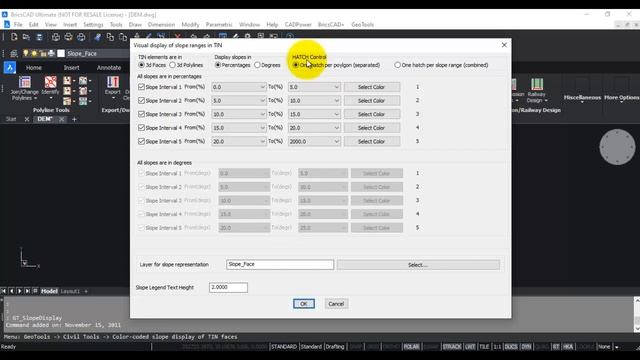Click the white layer color swatch
Image resolution: width=640 pixels, height=360 pixels.
pyautogui.click(x=61, y=53)
